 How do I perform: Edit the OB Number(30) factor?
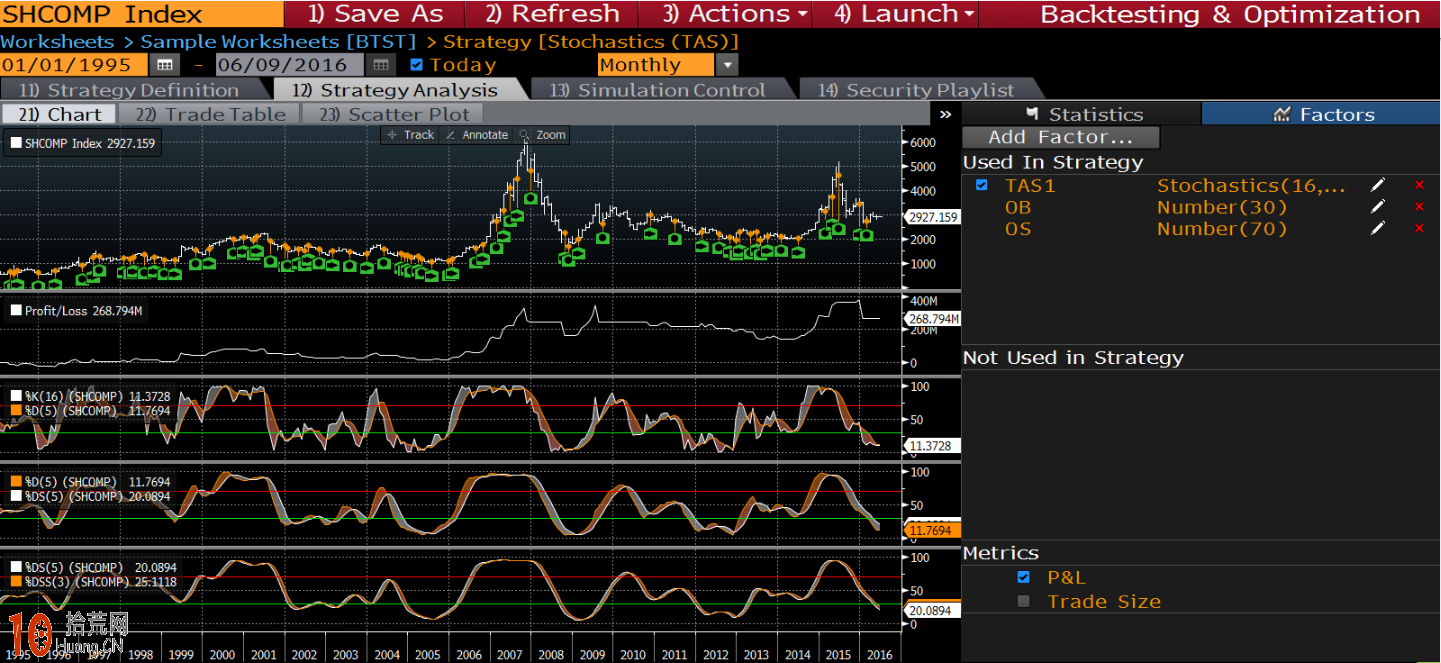tap(1378, 207)
